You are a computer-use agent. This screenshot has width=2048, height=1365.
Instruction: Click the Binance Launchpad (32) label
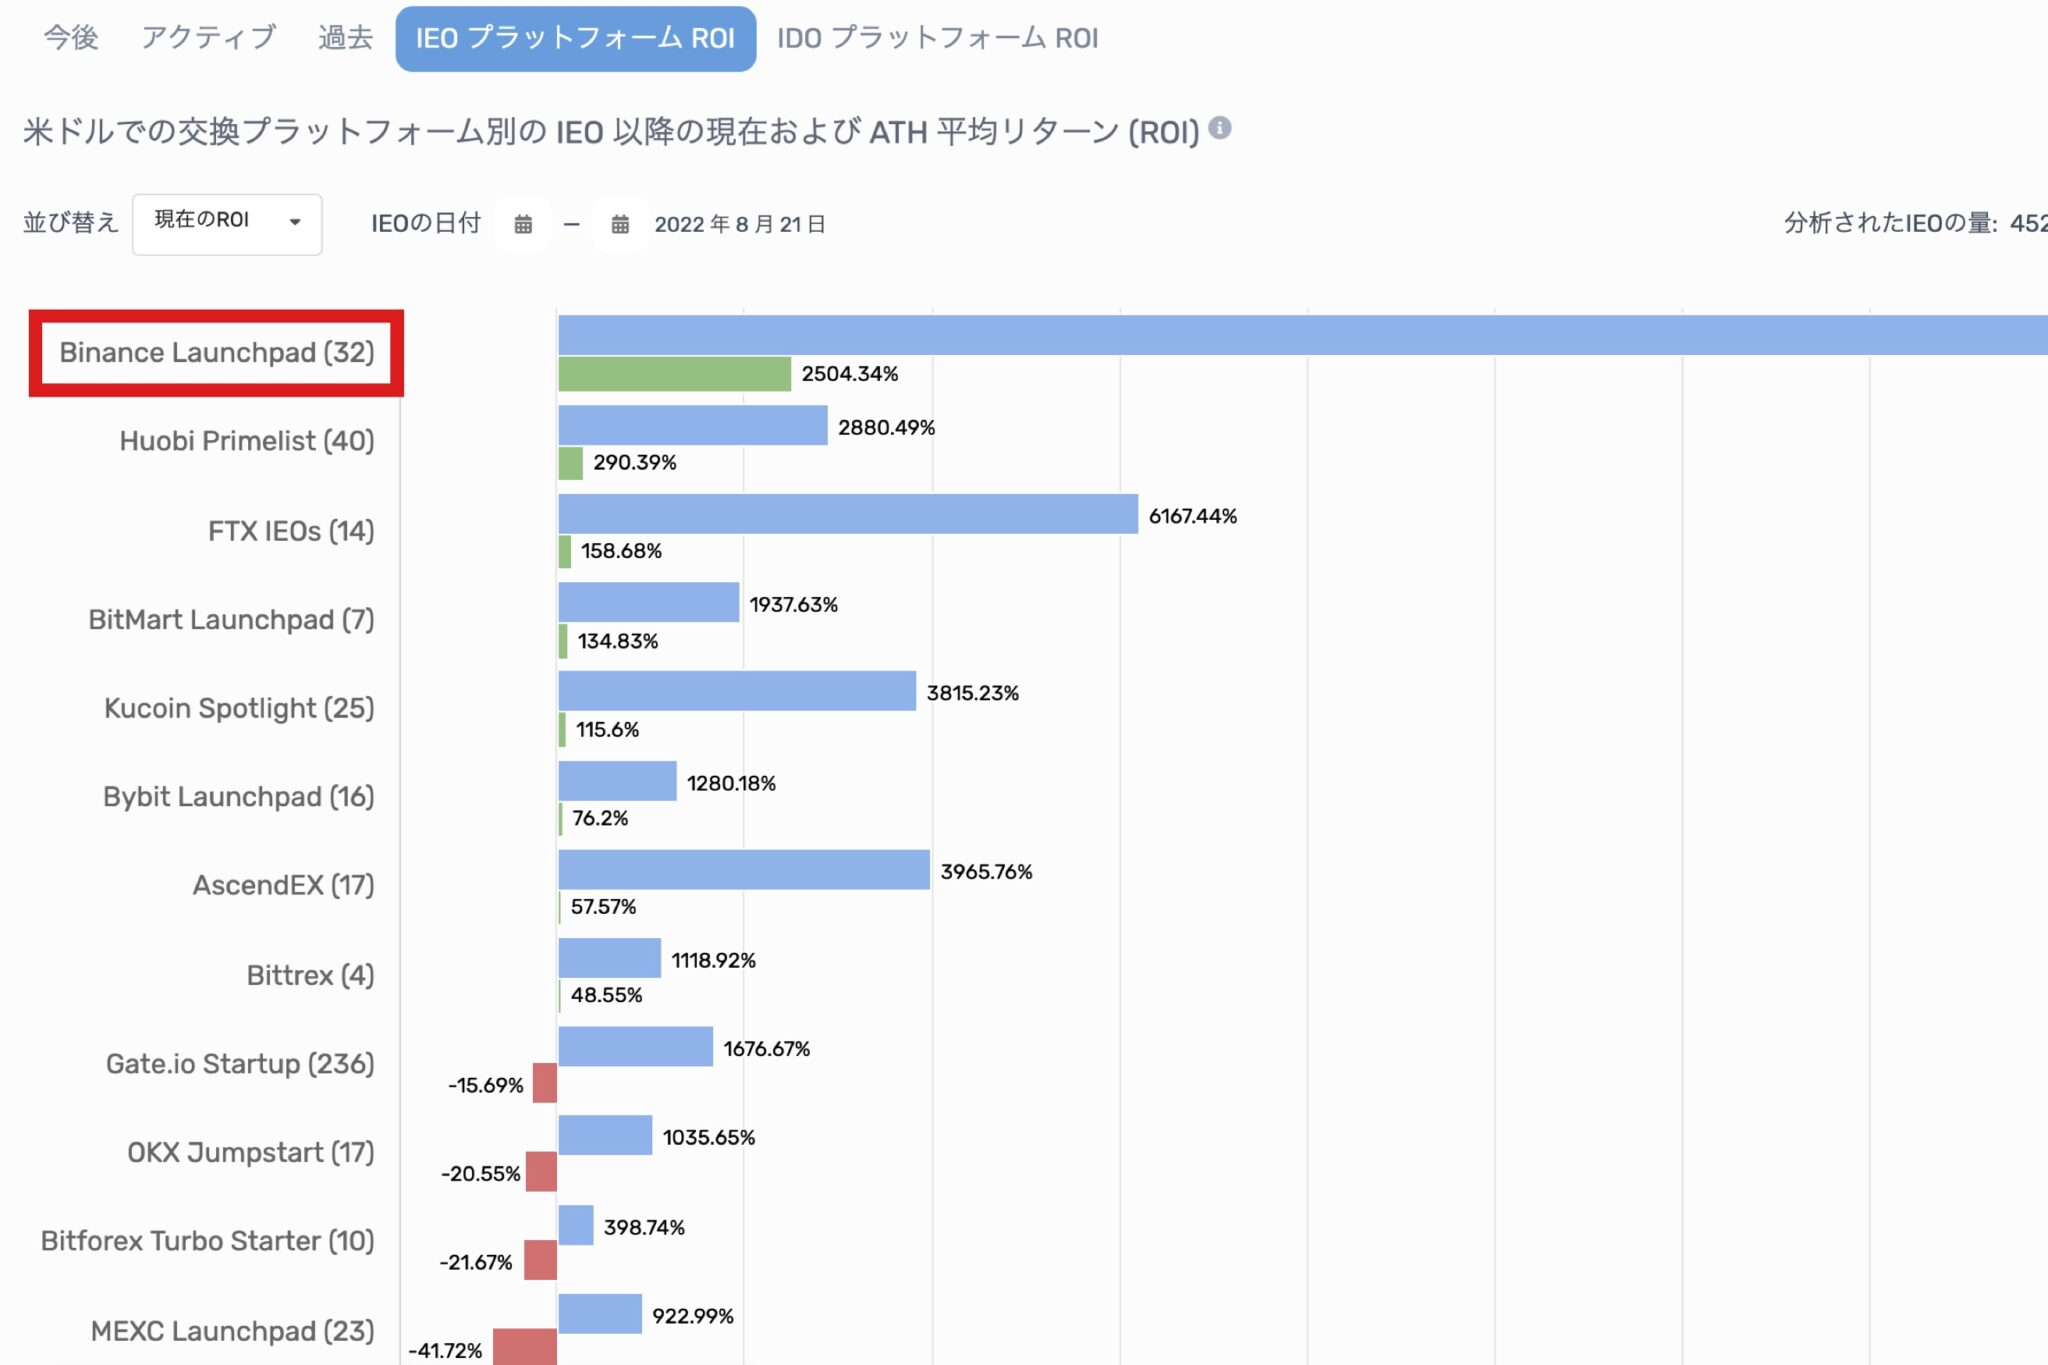point(217,353)
